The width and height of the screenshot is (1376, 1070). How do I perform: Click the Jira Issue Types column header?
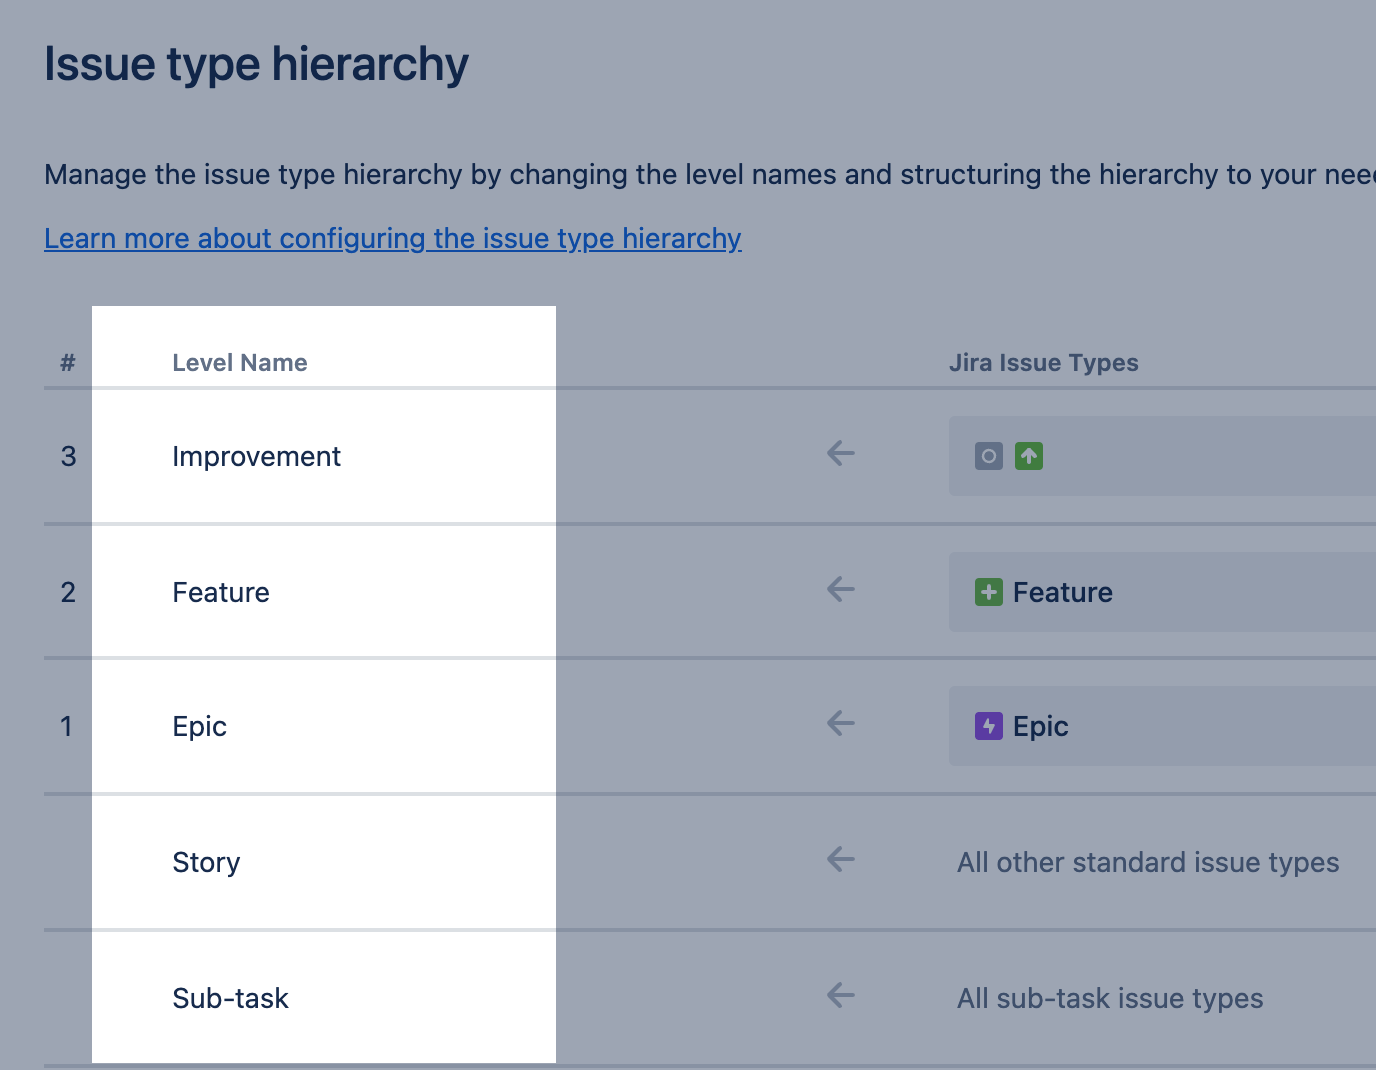pyautogui.click(x=1043, y=363)
